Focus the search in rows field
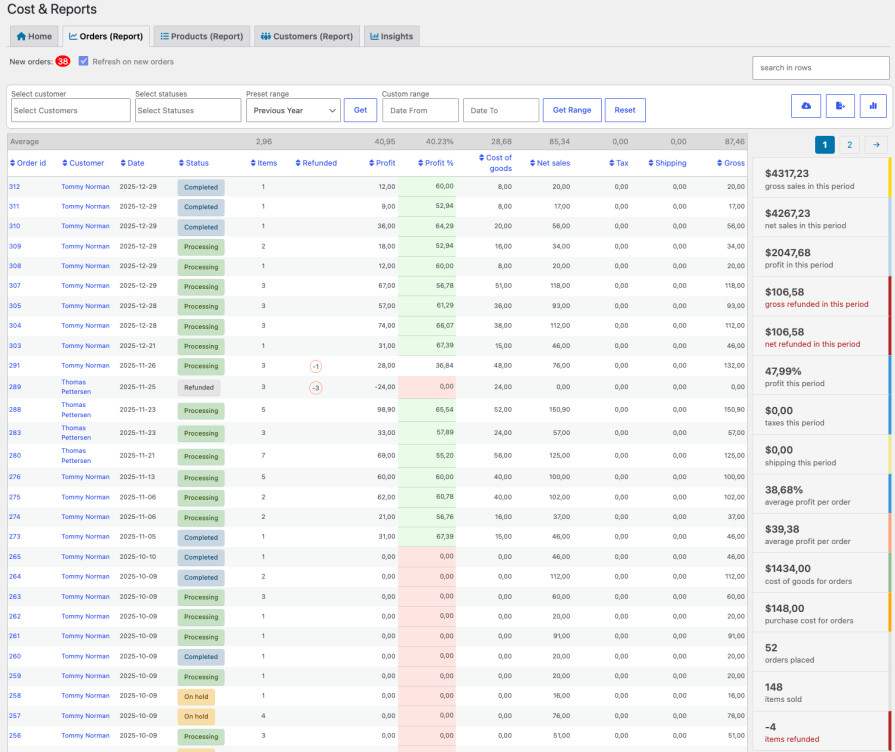This screenshot has height=752, width=895. tap(820, 67)
